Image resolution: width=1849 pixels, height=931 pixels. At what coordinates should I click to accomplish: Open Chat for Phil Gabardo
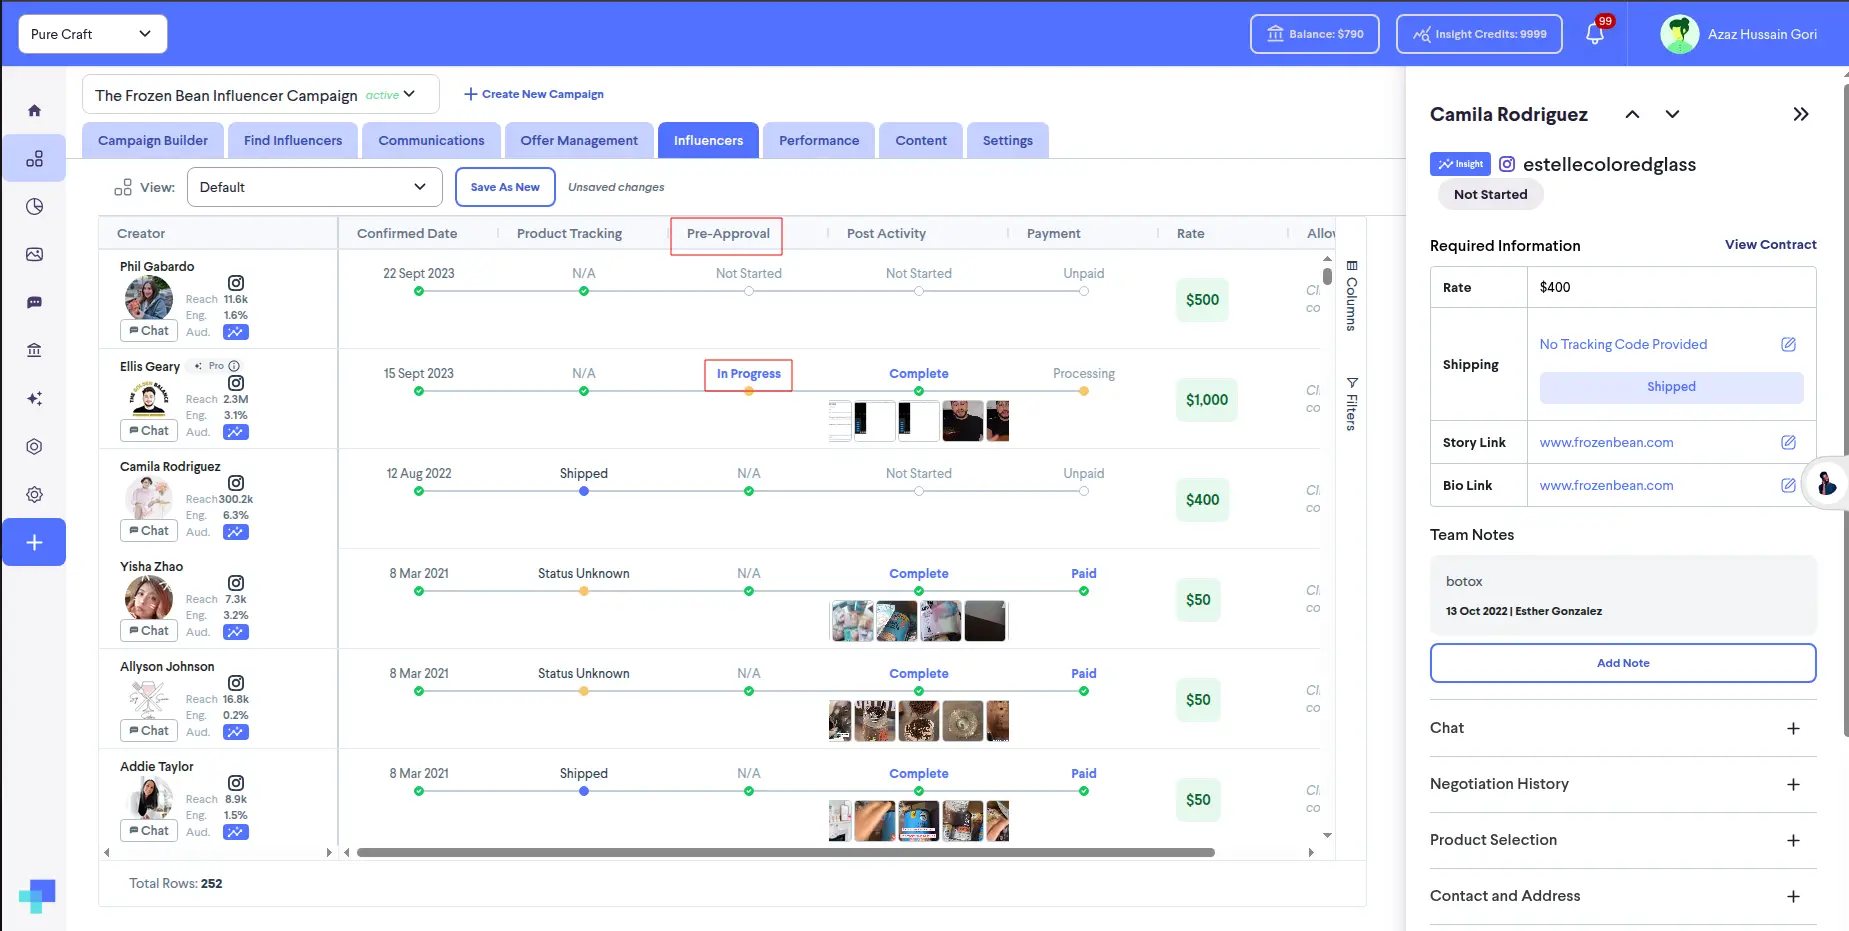pyautogui.click(x=149, y=331)
